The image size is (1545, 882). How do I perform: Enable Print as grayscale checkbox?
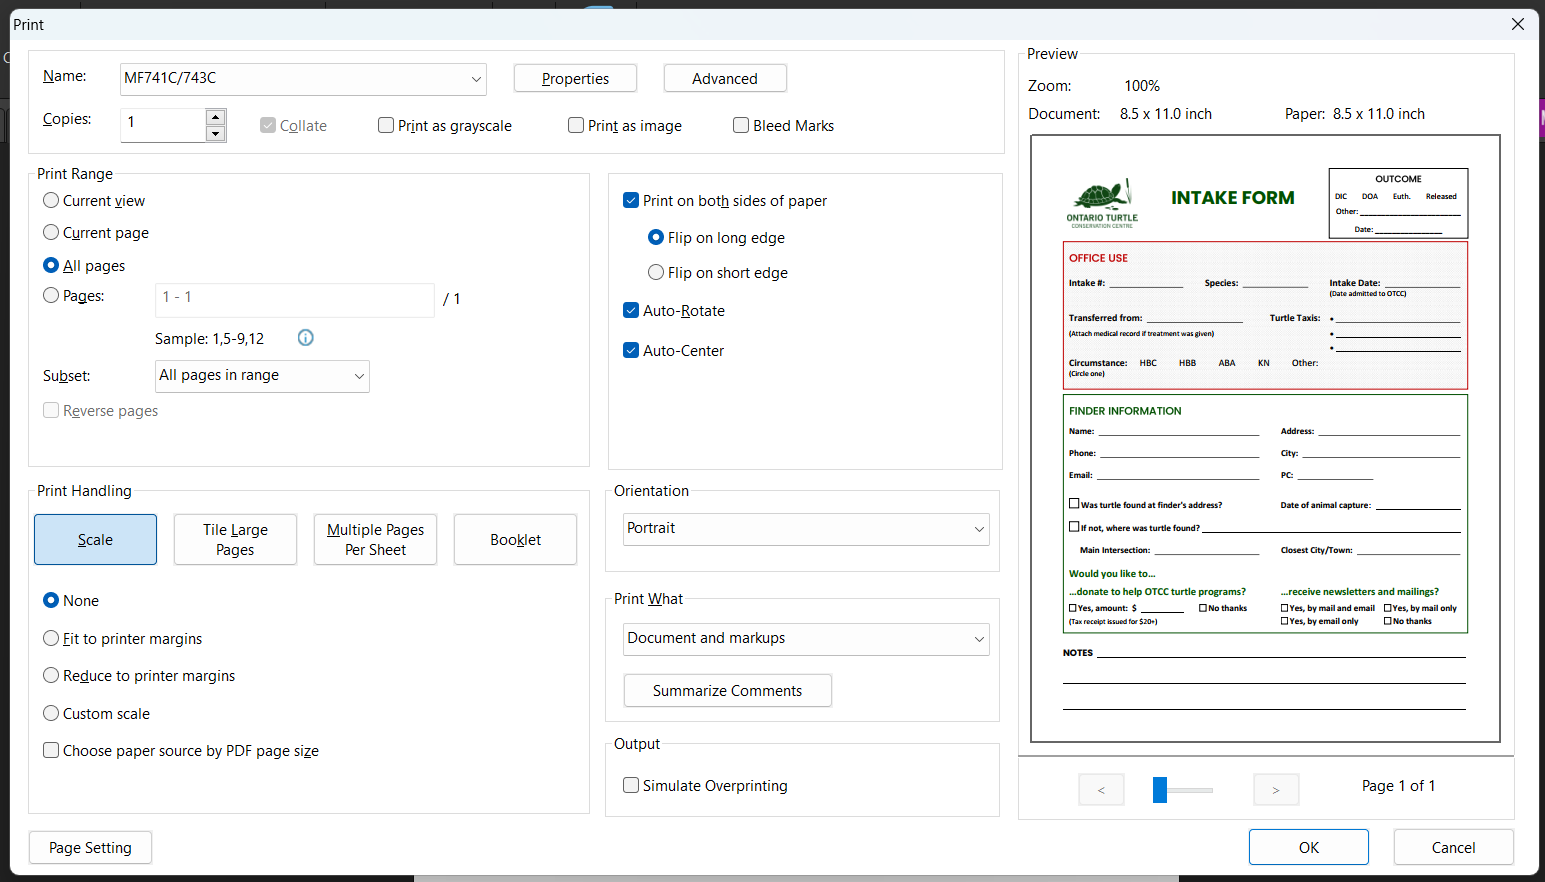tap(386, 126)
